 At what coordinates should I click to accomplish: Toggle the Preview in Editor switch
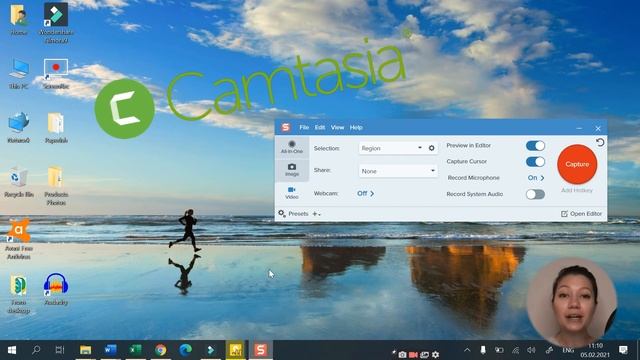535,146
